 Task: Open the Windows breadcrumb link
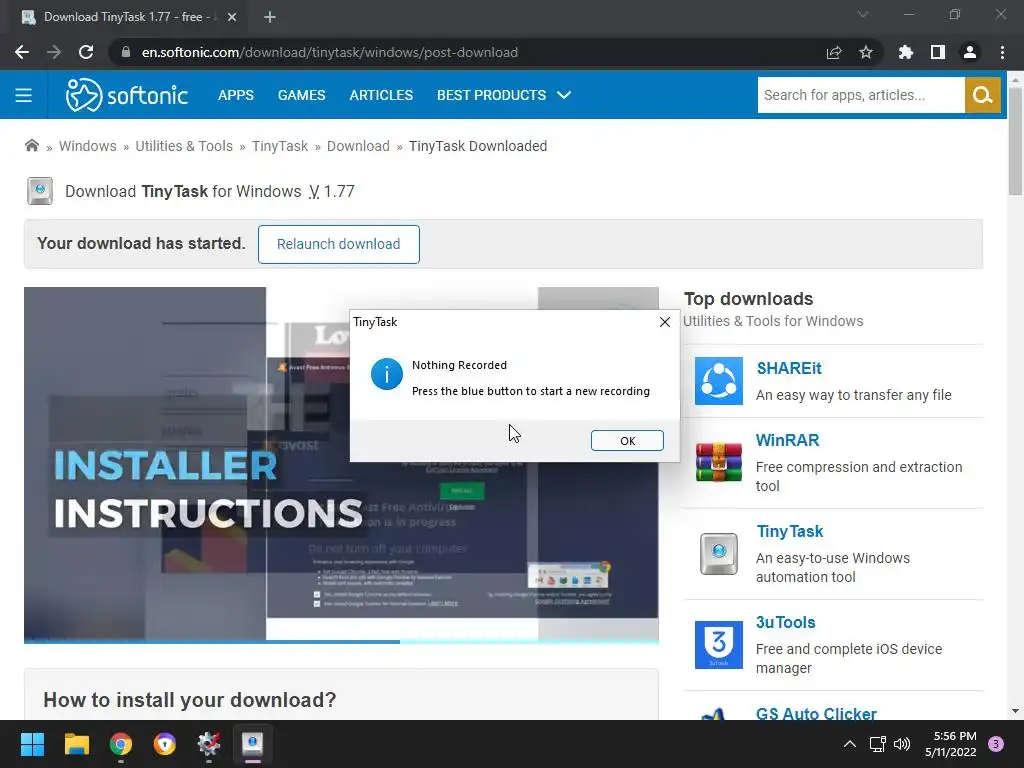88,146
